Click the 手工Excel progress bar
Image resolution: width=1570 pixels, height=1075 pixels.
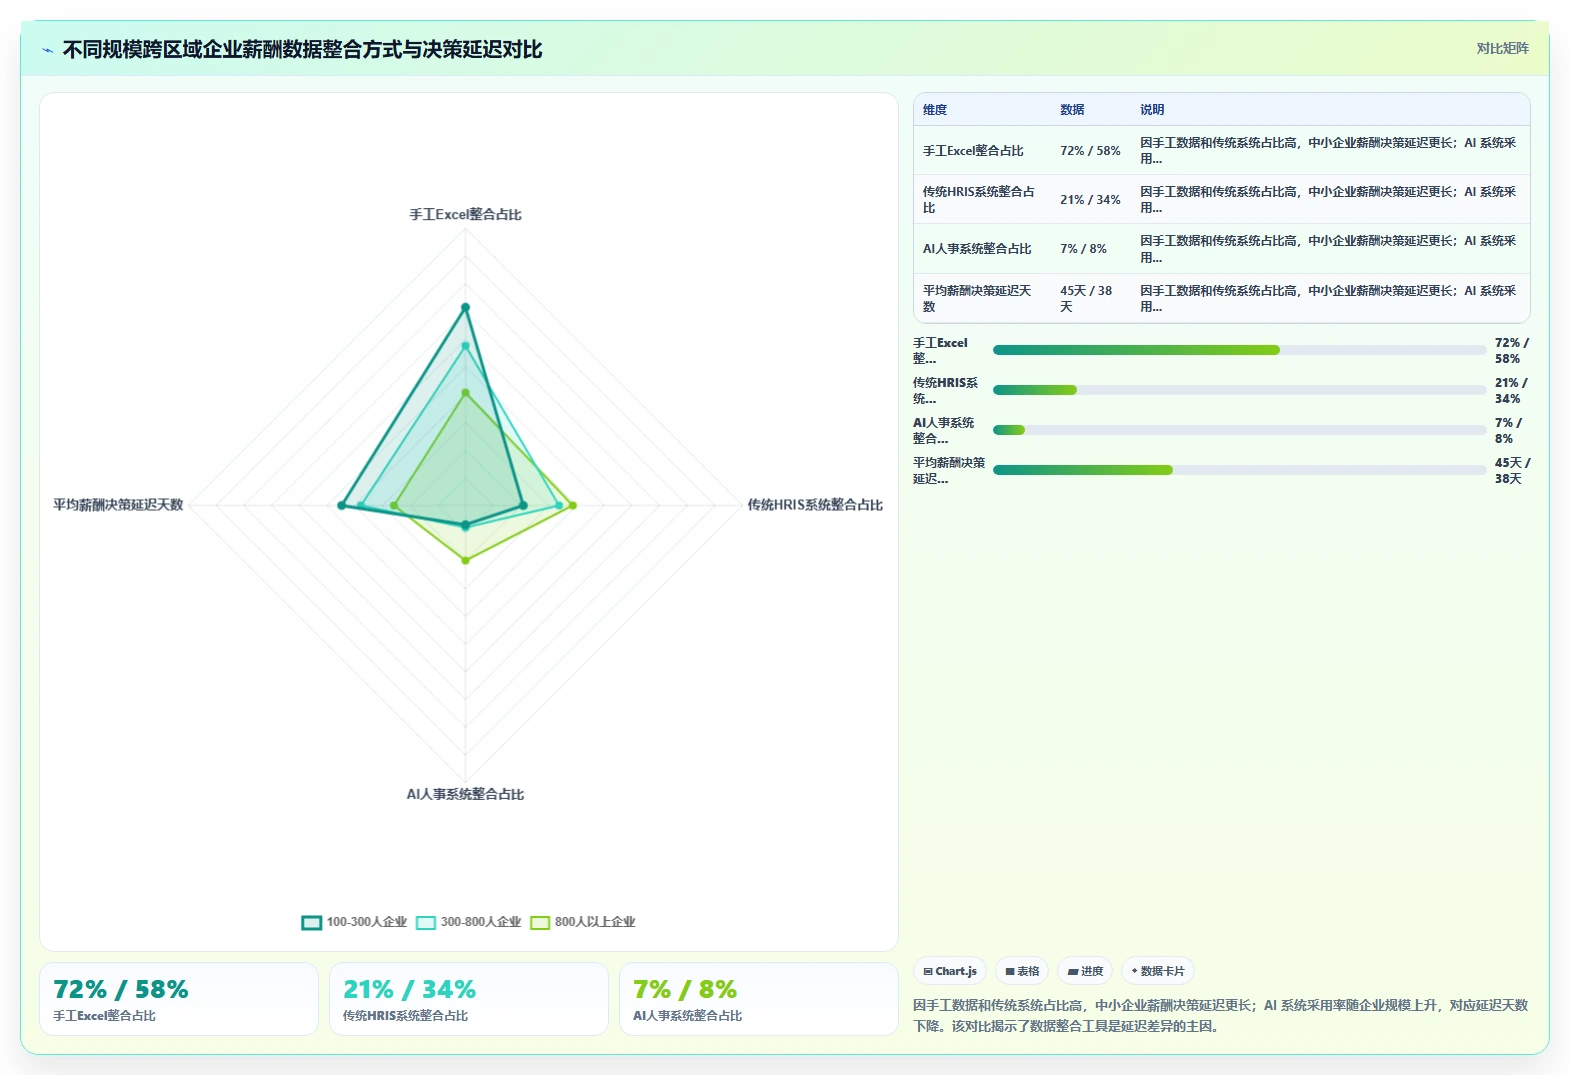1239,350
